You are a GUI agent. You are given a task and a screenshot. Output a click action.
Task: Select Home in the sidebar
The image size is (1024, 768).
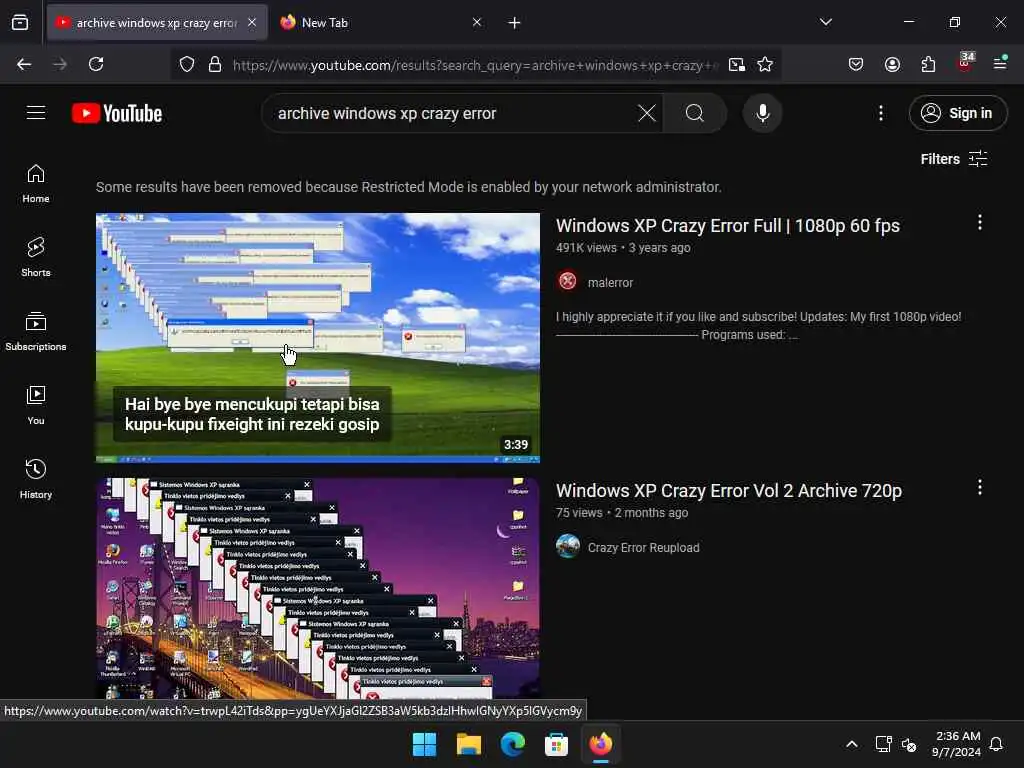(36, 184)
